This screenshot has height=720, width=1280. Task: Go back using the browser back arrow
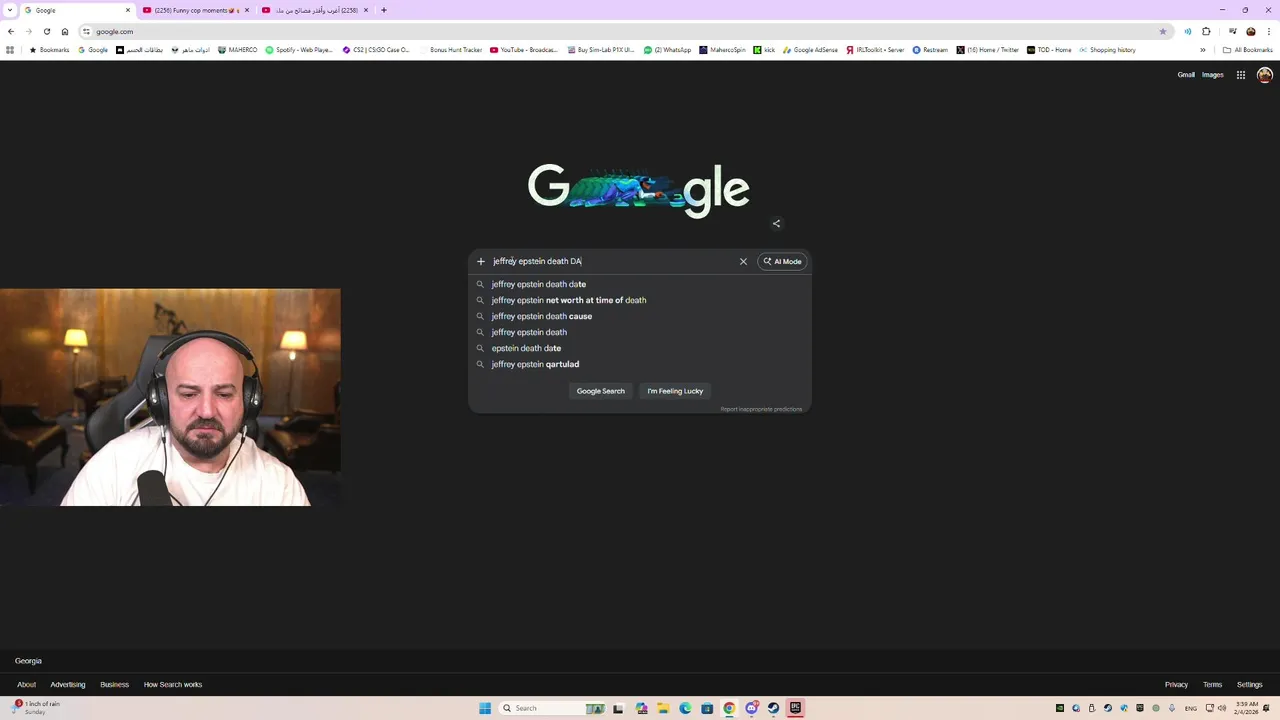click(11, 31)
